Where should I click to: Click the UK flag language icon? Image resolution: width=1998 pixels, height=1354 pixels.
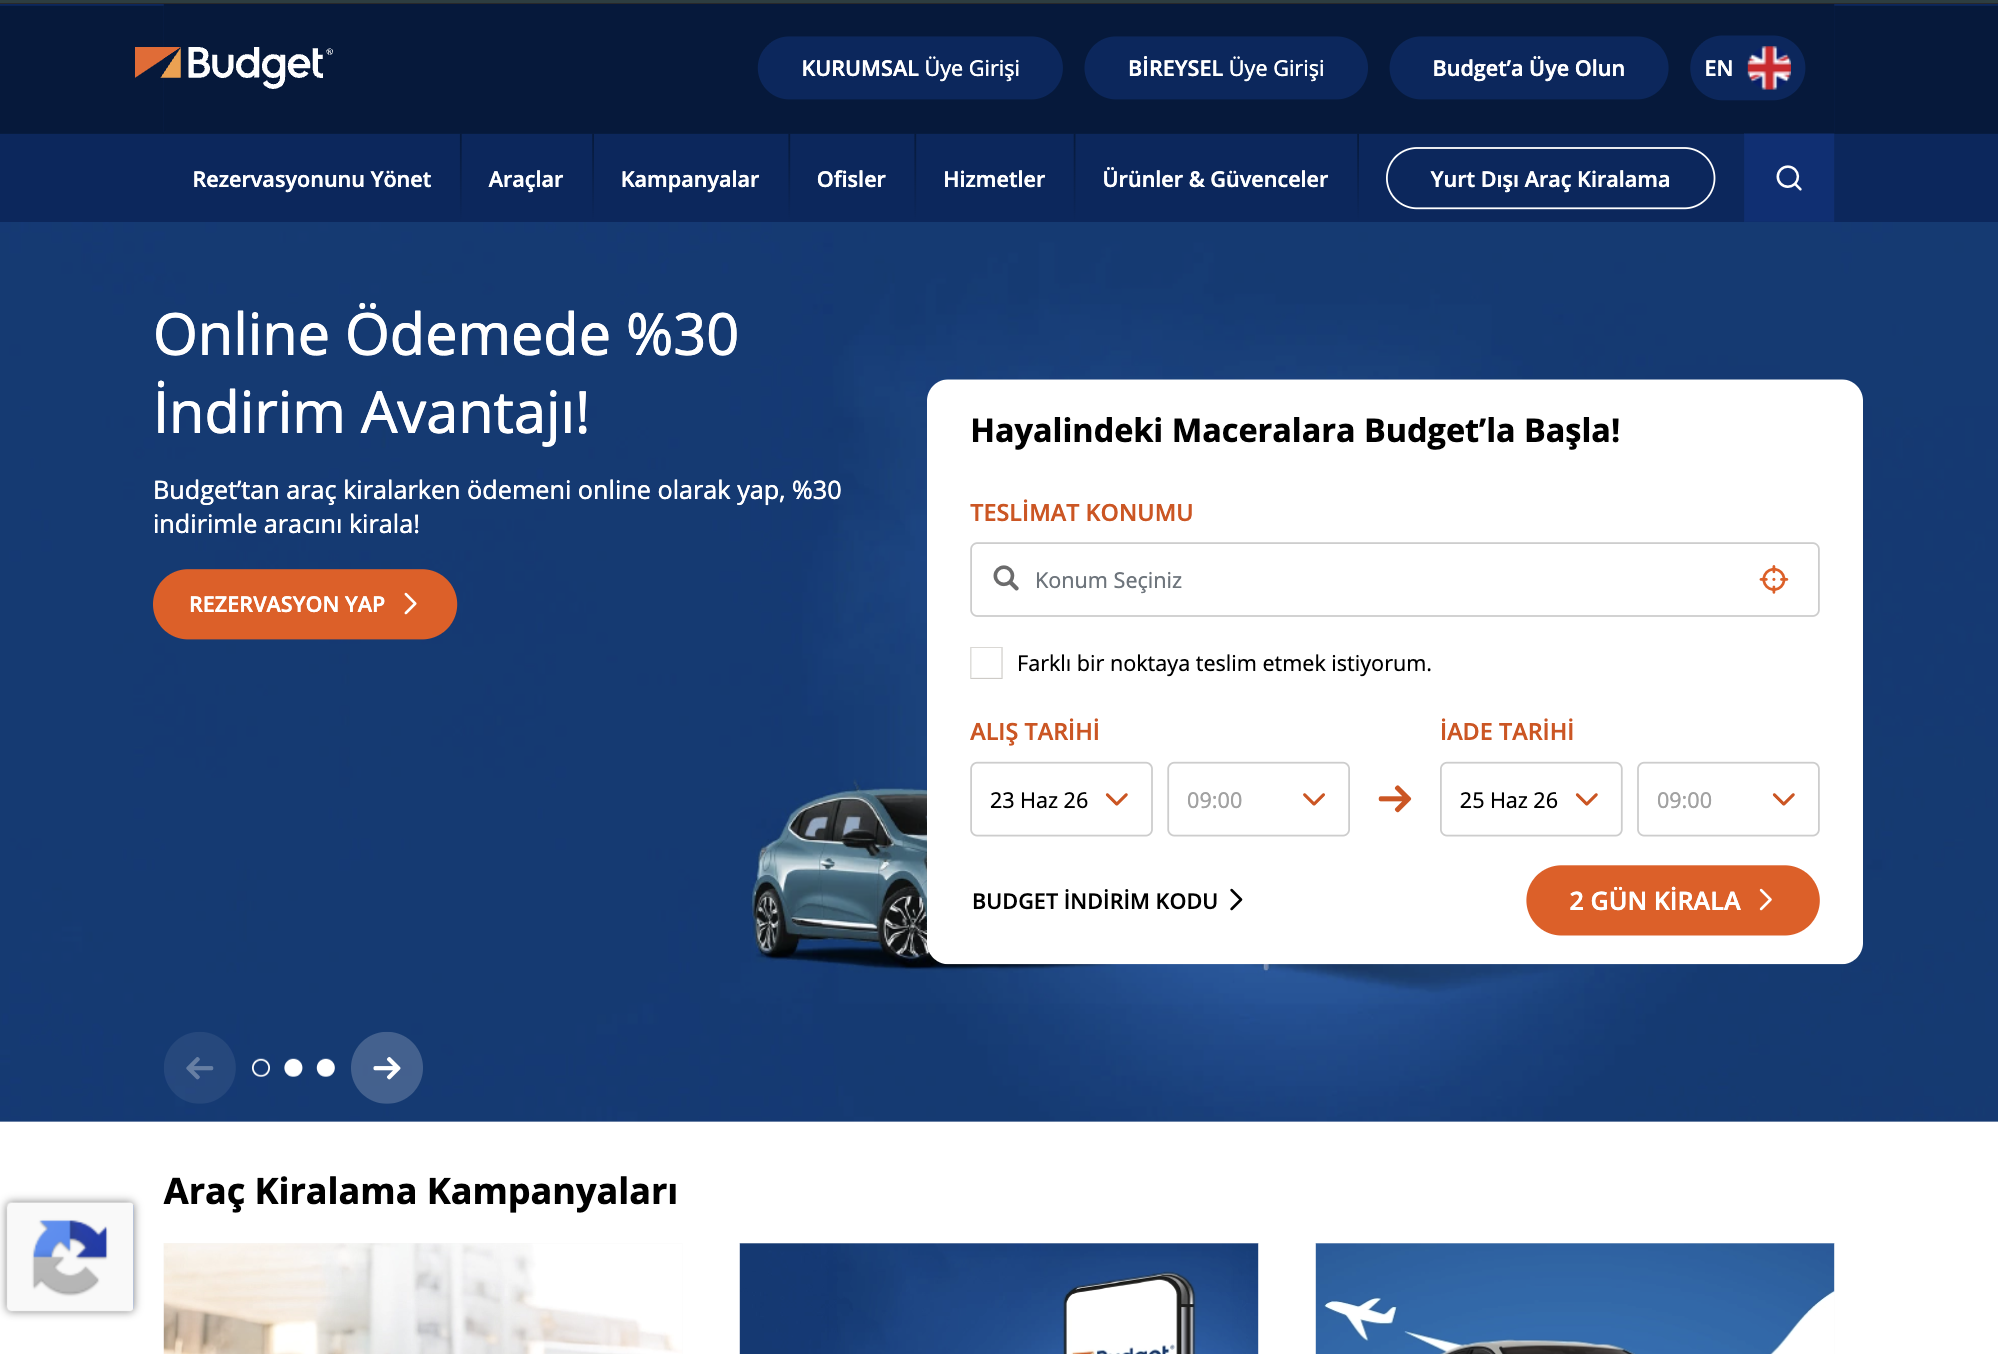[1769, 68]
